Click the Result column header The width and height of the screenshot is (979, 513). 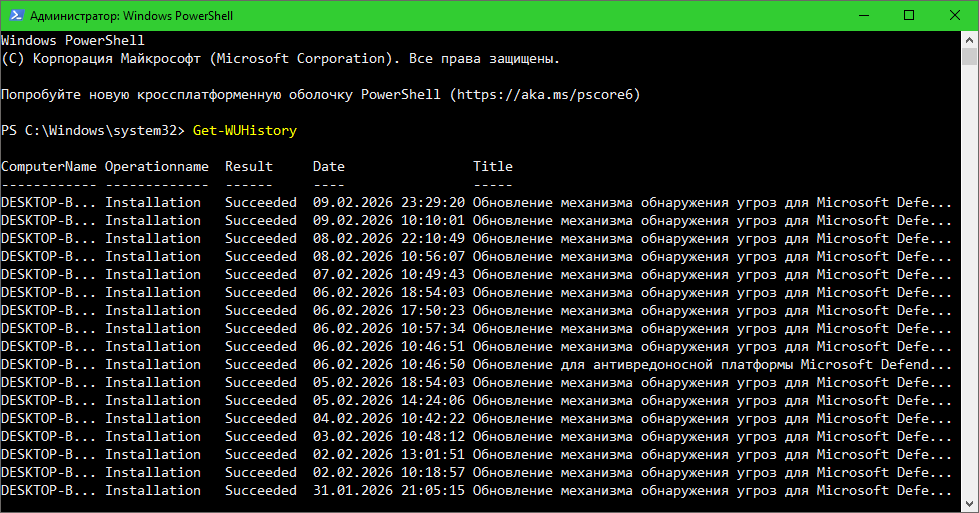coord(248,167)
